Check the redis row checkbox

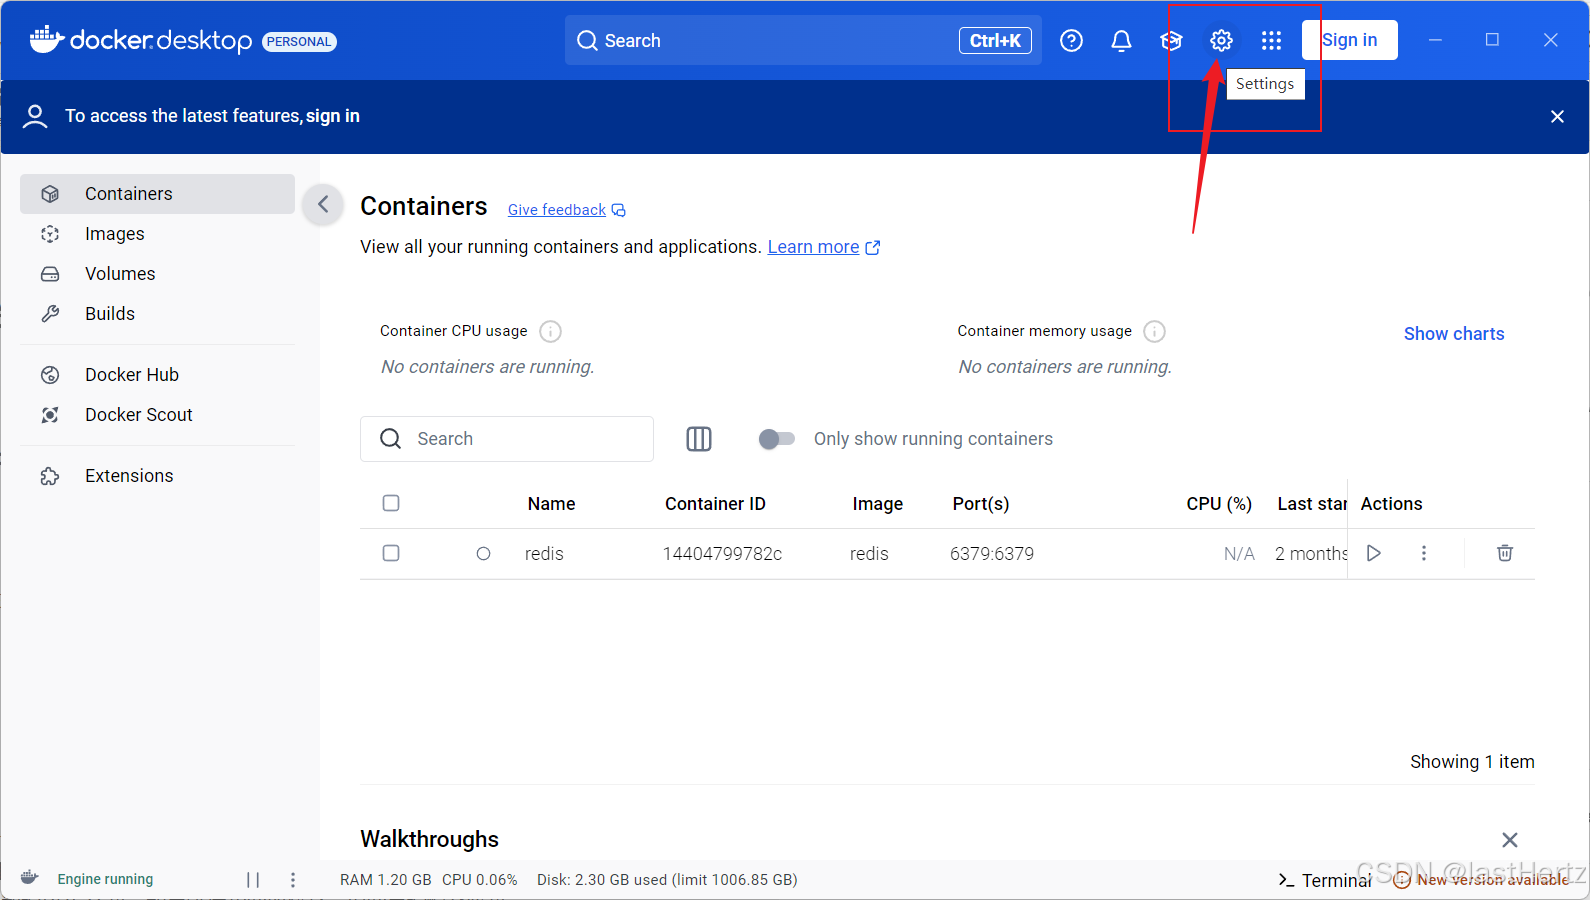pyautogui.click(x=391, y=553)
